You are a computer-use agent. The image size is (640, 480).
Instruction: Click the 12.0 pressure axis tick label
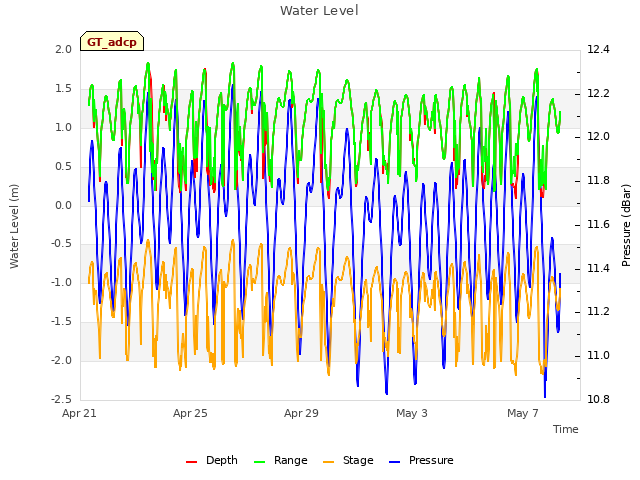click(x=598, y=136)
